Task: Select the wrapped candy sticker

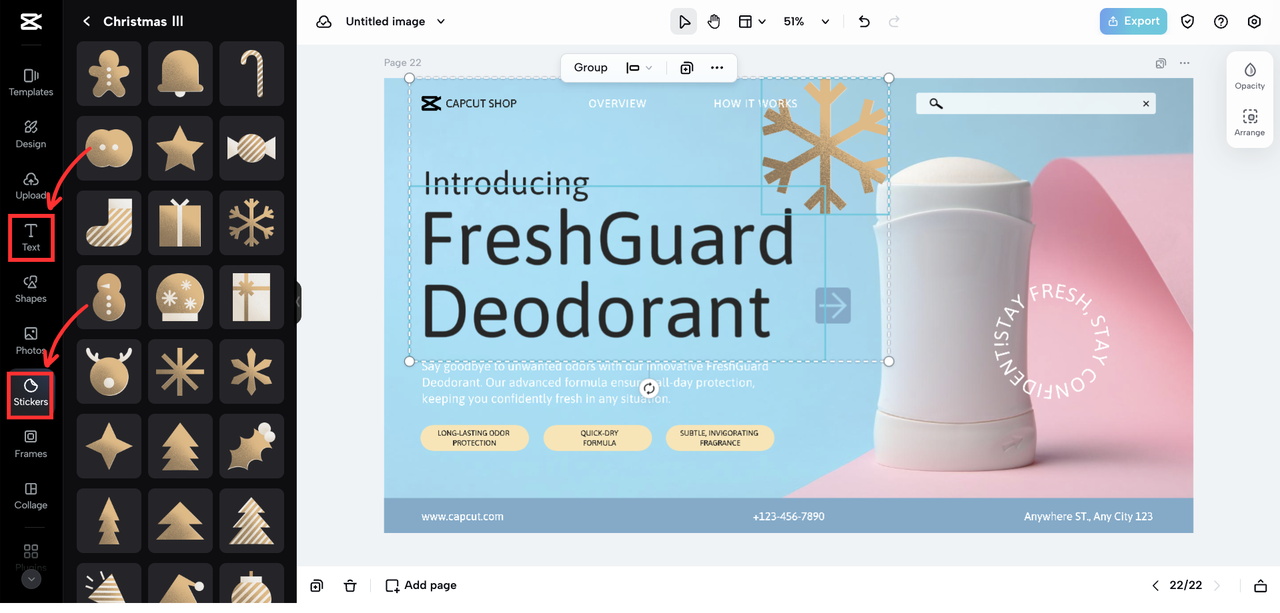Action: pos(251,148)
